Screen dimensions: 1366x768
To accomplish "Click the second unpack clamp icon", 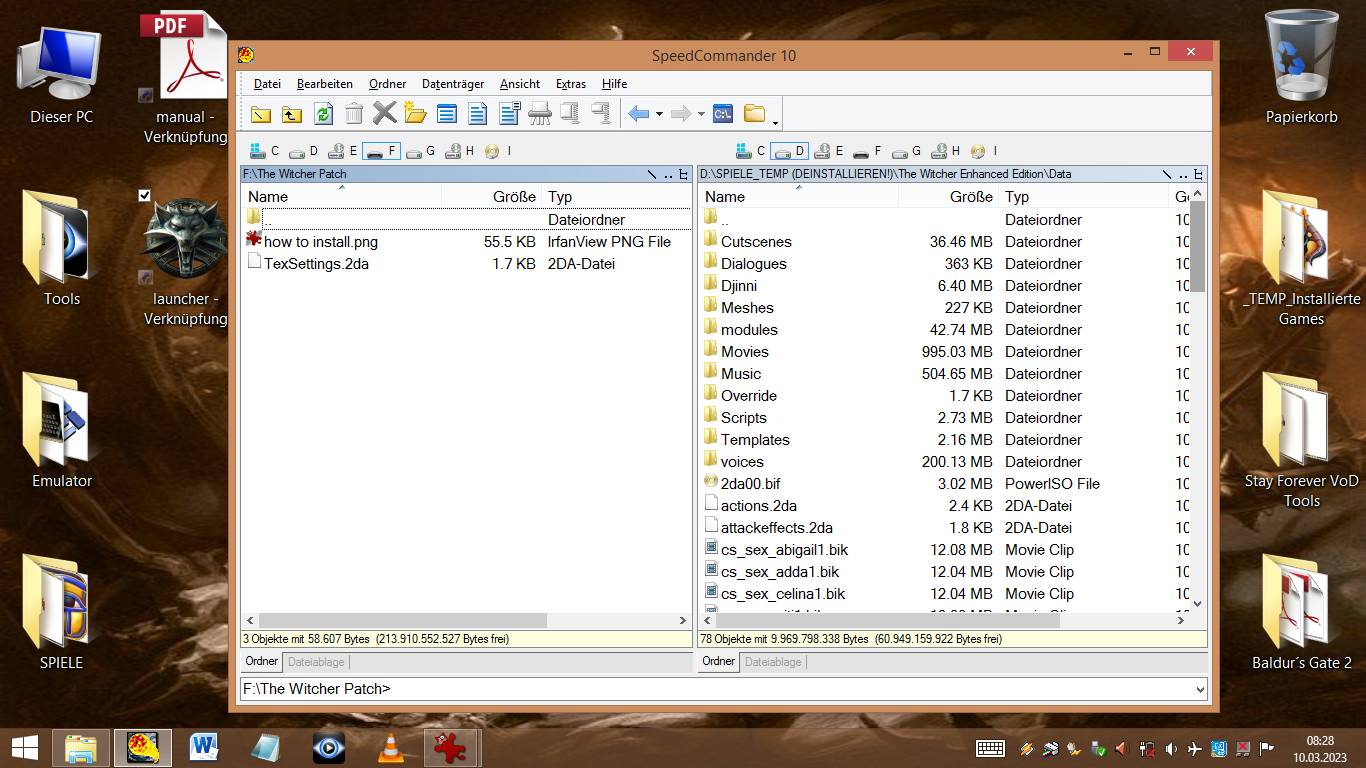I will [601, 113].
